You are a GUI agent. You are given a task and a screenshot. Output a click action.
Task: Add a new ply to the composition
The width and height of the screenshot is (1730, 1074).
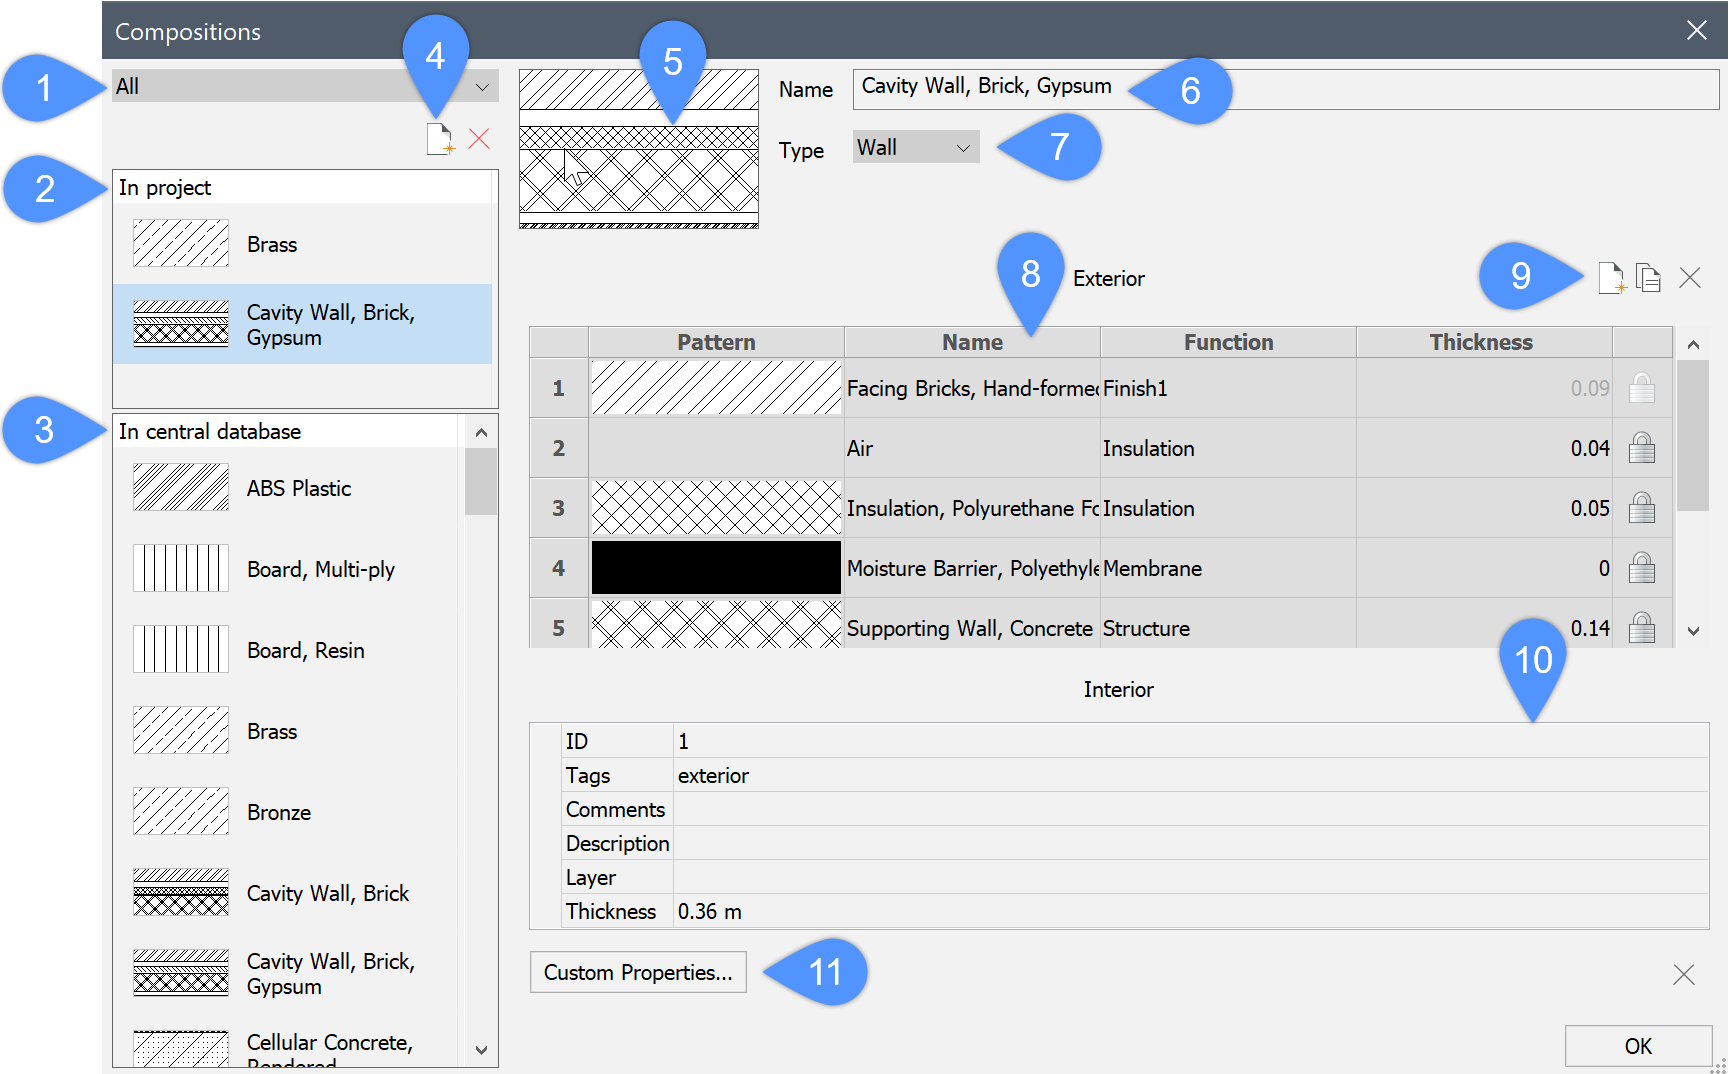1611,278
